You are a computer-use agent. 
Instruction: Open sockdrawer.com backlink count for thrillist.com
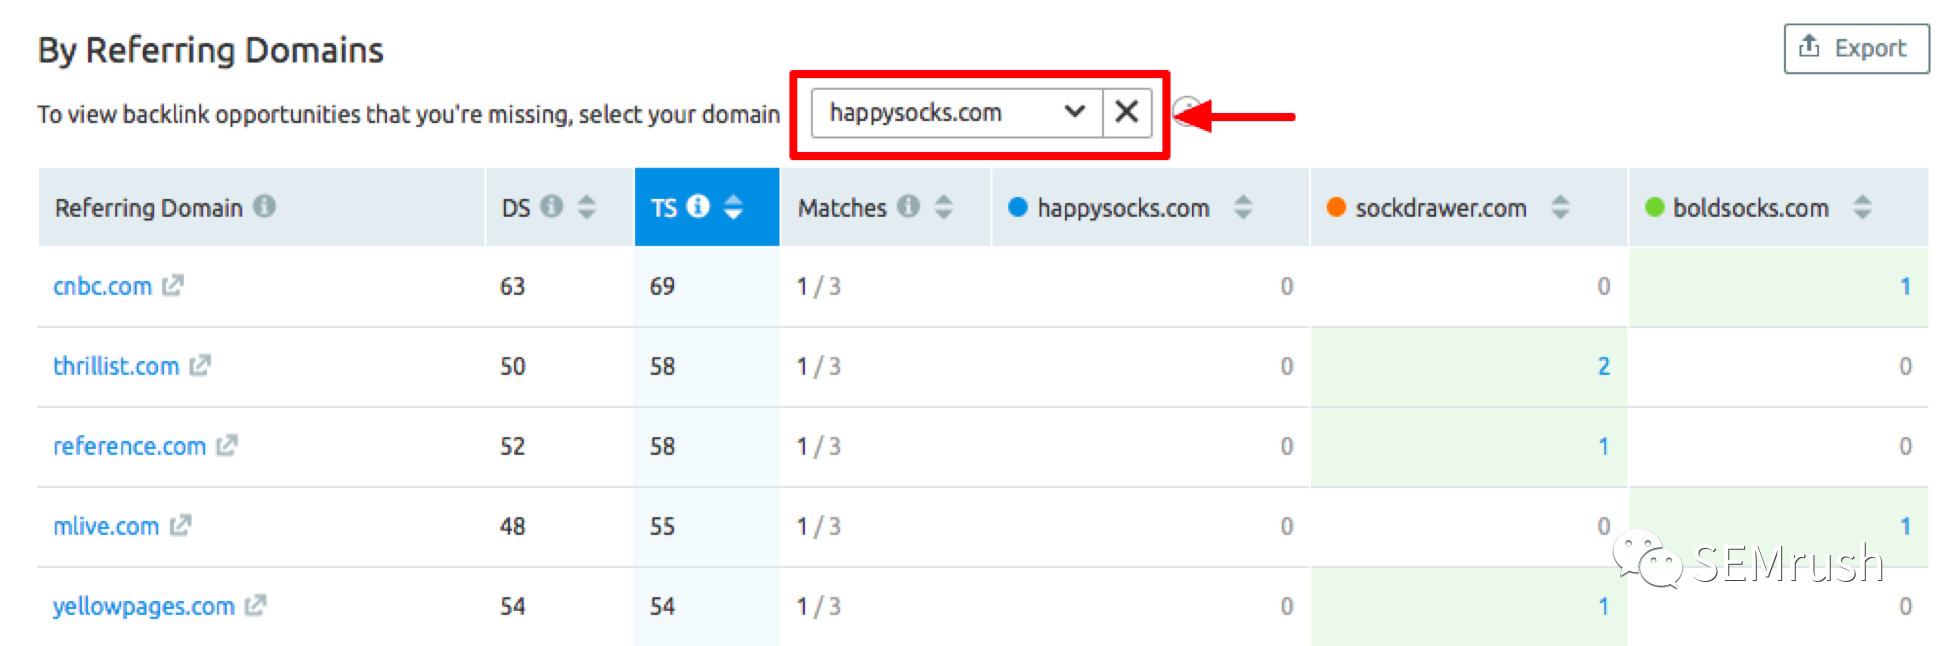pos(1603,366)
